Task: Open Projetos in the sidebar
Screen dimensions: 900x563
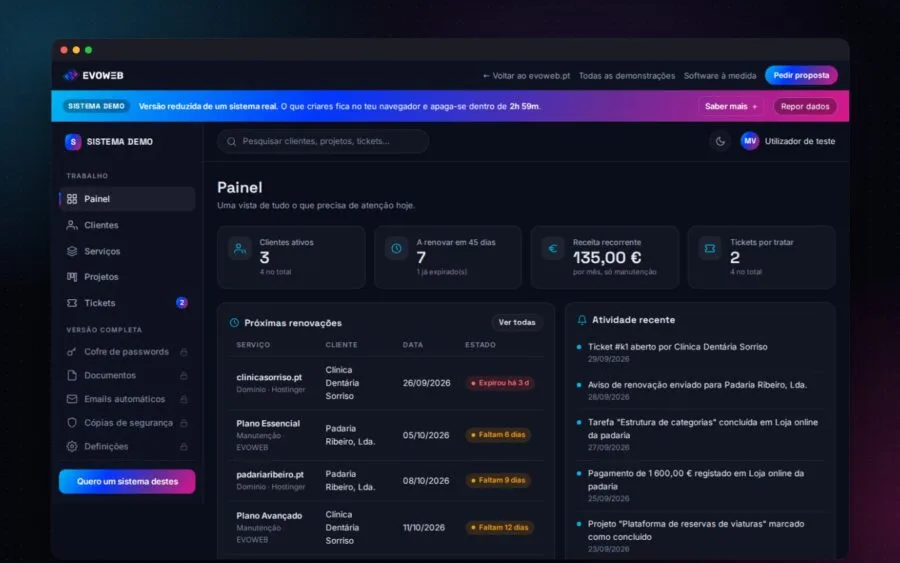Action: click(x=127, y=277)
